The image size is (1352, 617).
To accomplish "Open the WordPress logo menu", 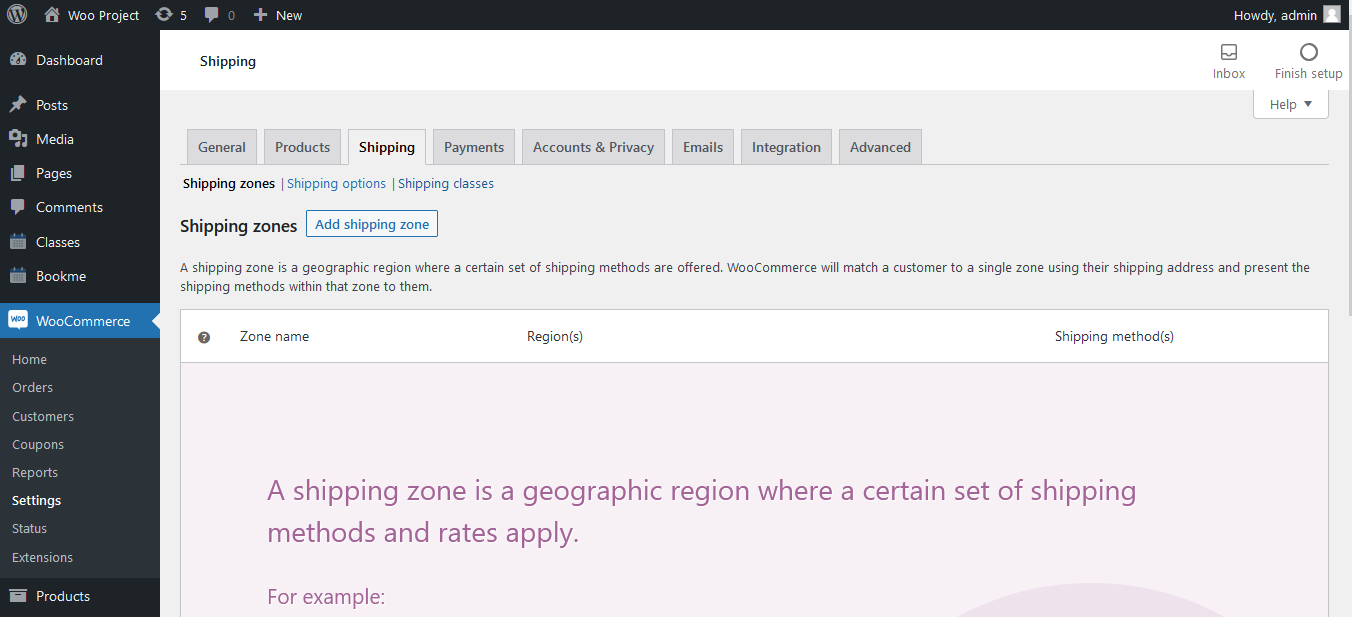I will [x=17, y=15].
